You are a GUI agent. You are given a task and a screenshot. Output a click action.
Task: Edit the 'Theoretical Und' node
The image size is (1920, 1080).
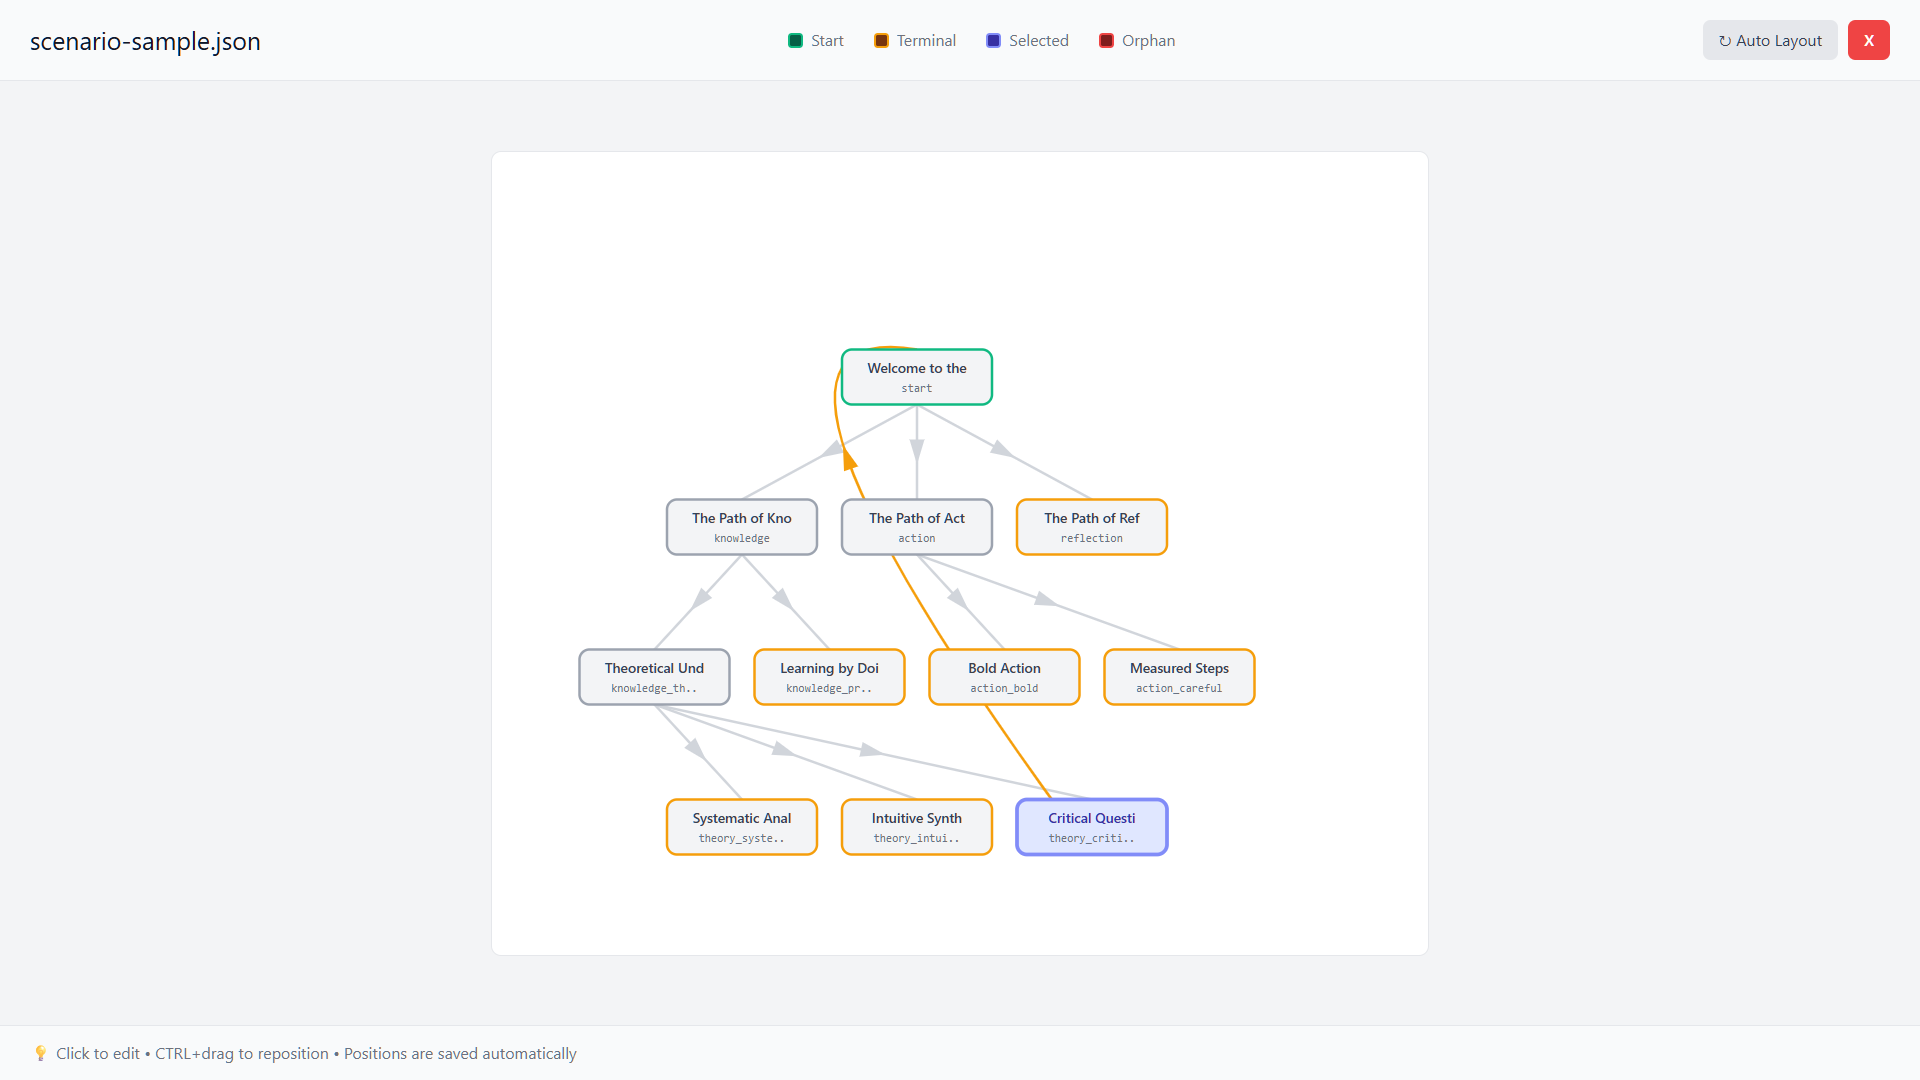pos(654,677)
